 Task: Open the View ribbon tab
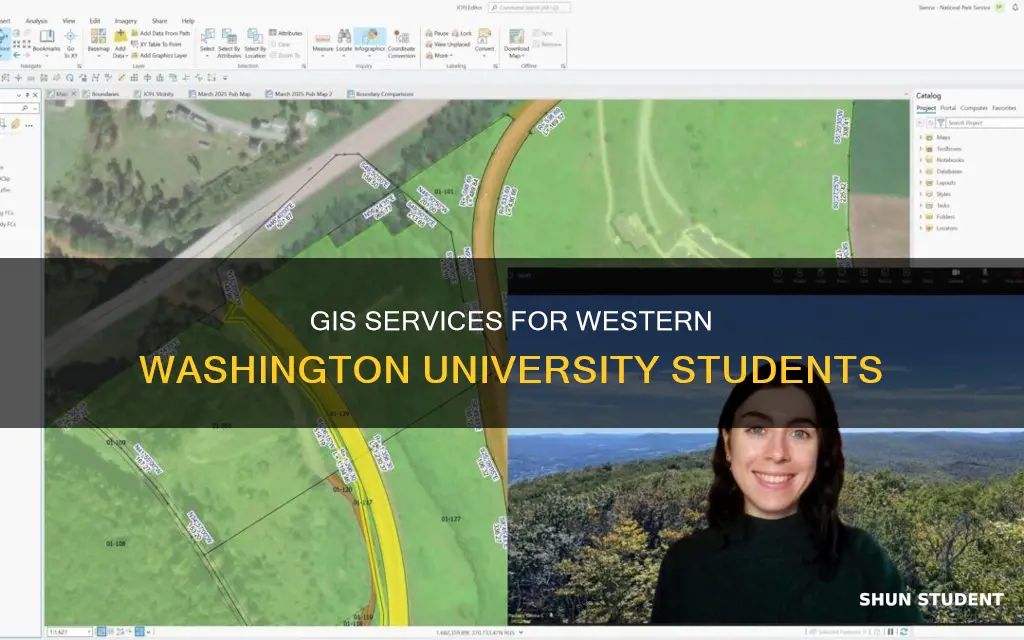[69, 21]
